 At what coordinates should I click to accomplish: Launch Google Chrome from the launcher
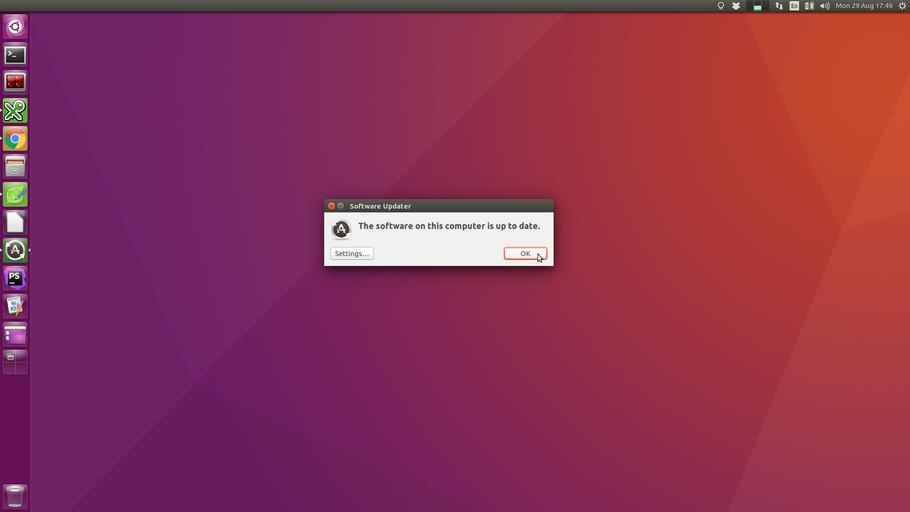coord(15,138)
